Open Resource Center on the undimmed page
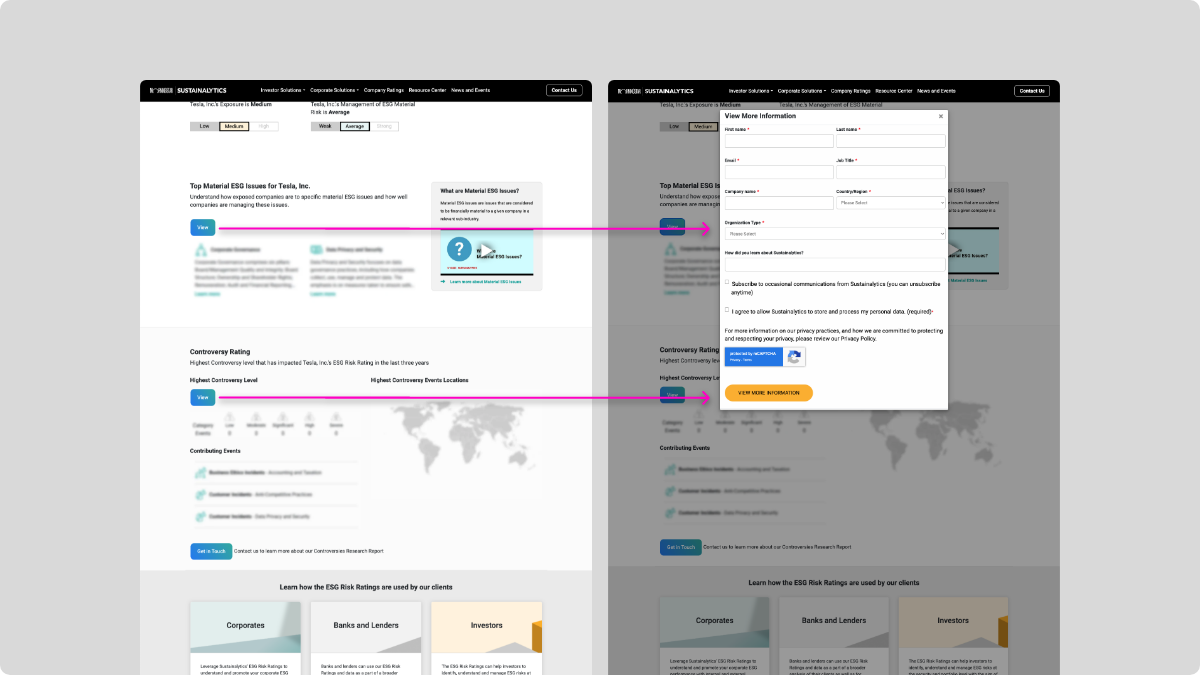This screenshot has height=675, width=1200. (427, 90)
